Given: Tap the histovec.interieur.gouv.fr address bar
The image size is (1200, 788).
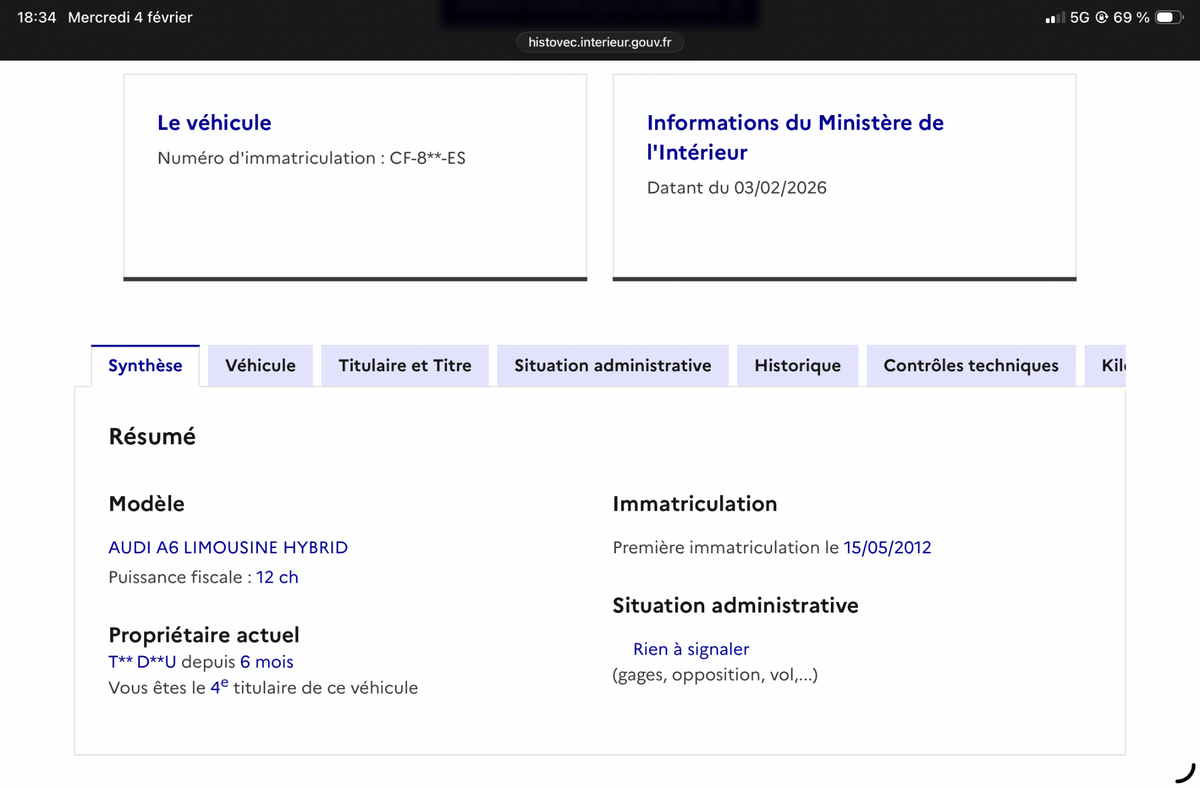Looking at the screenshot, I should pyautogui.click(x=600, y=42).
